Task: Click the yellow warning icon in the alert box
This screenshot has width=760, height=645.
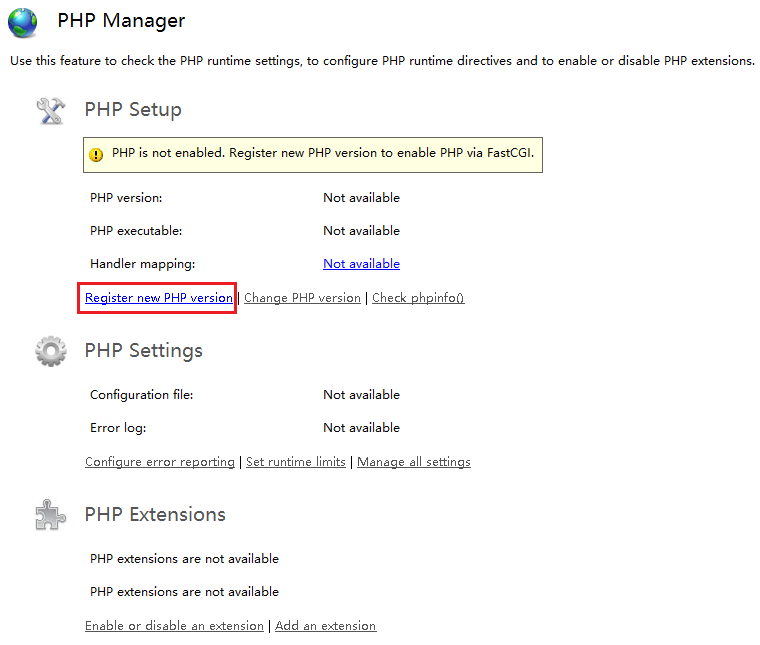Action: click(96, 155)
